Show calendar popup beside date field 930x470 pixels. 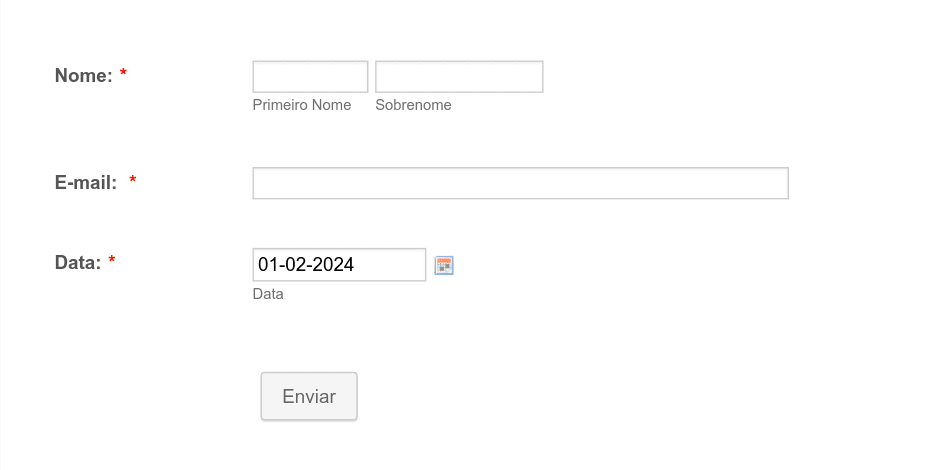444,265
